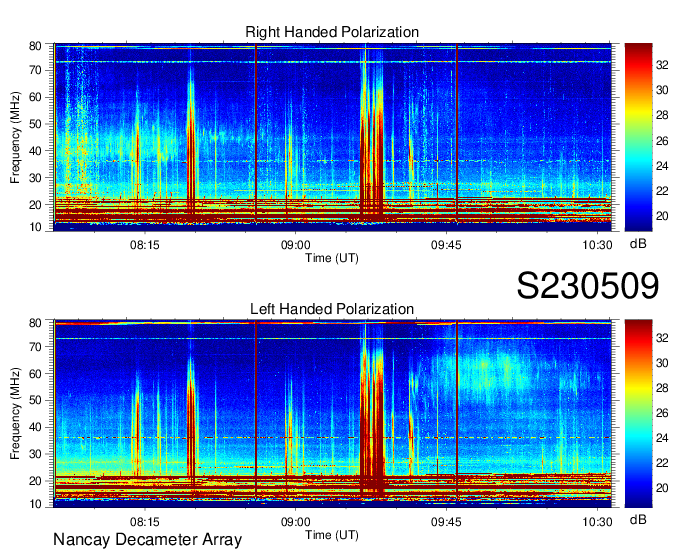This screenshot has width=680, height=552.
Task: Click the 10 frequency tick of top plot
Action: pyautogui.click(x=35, y=227)
